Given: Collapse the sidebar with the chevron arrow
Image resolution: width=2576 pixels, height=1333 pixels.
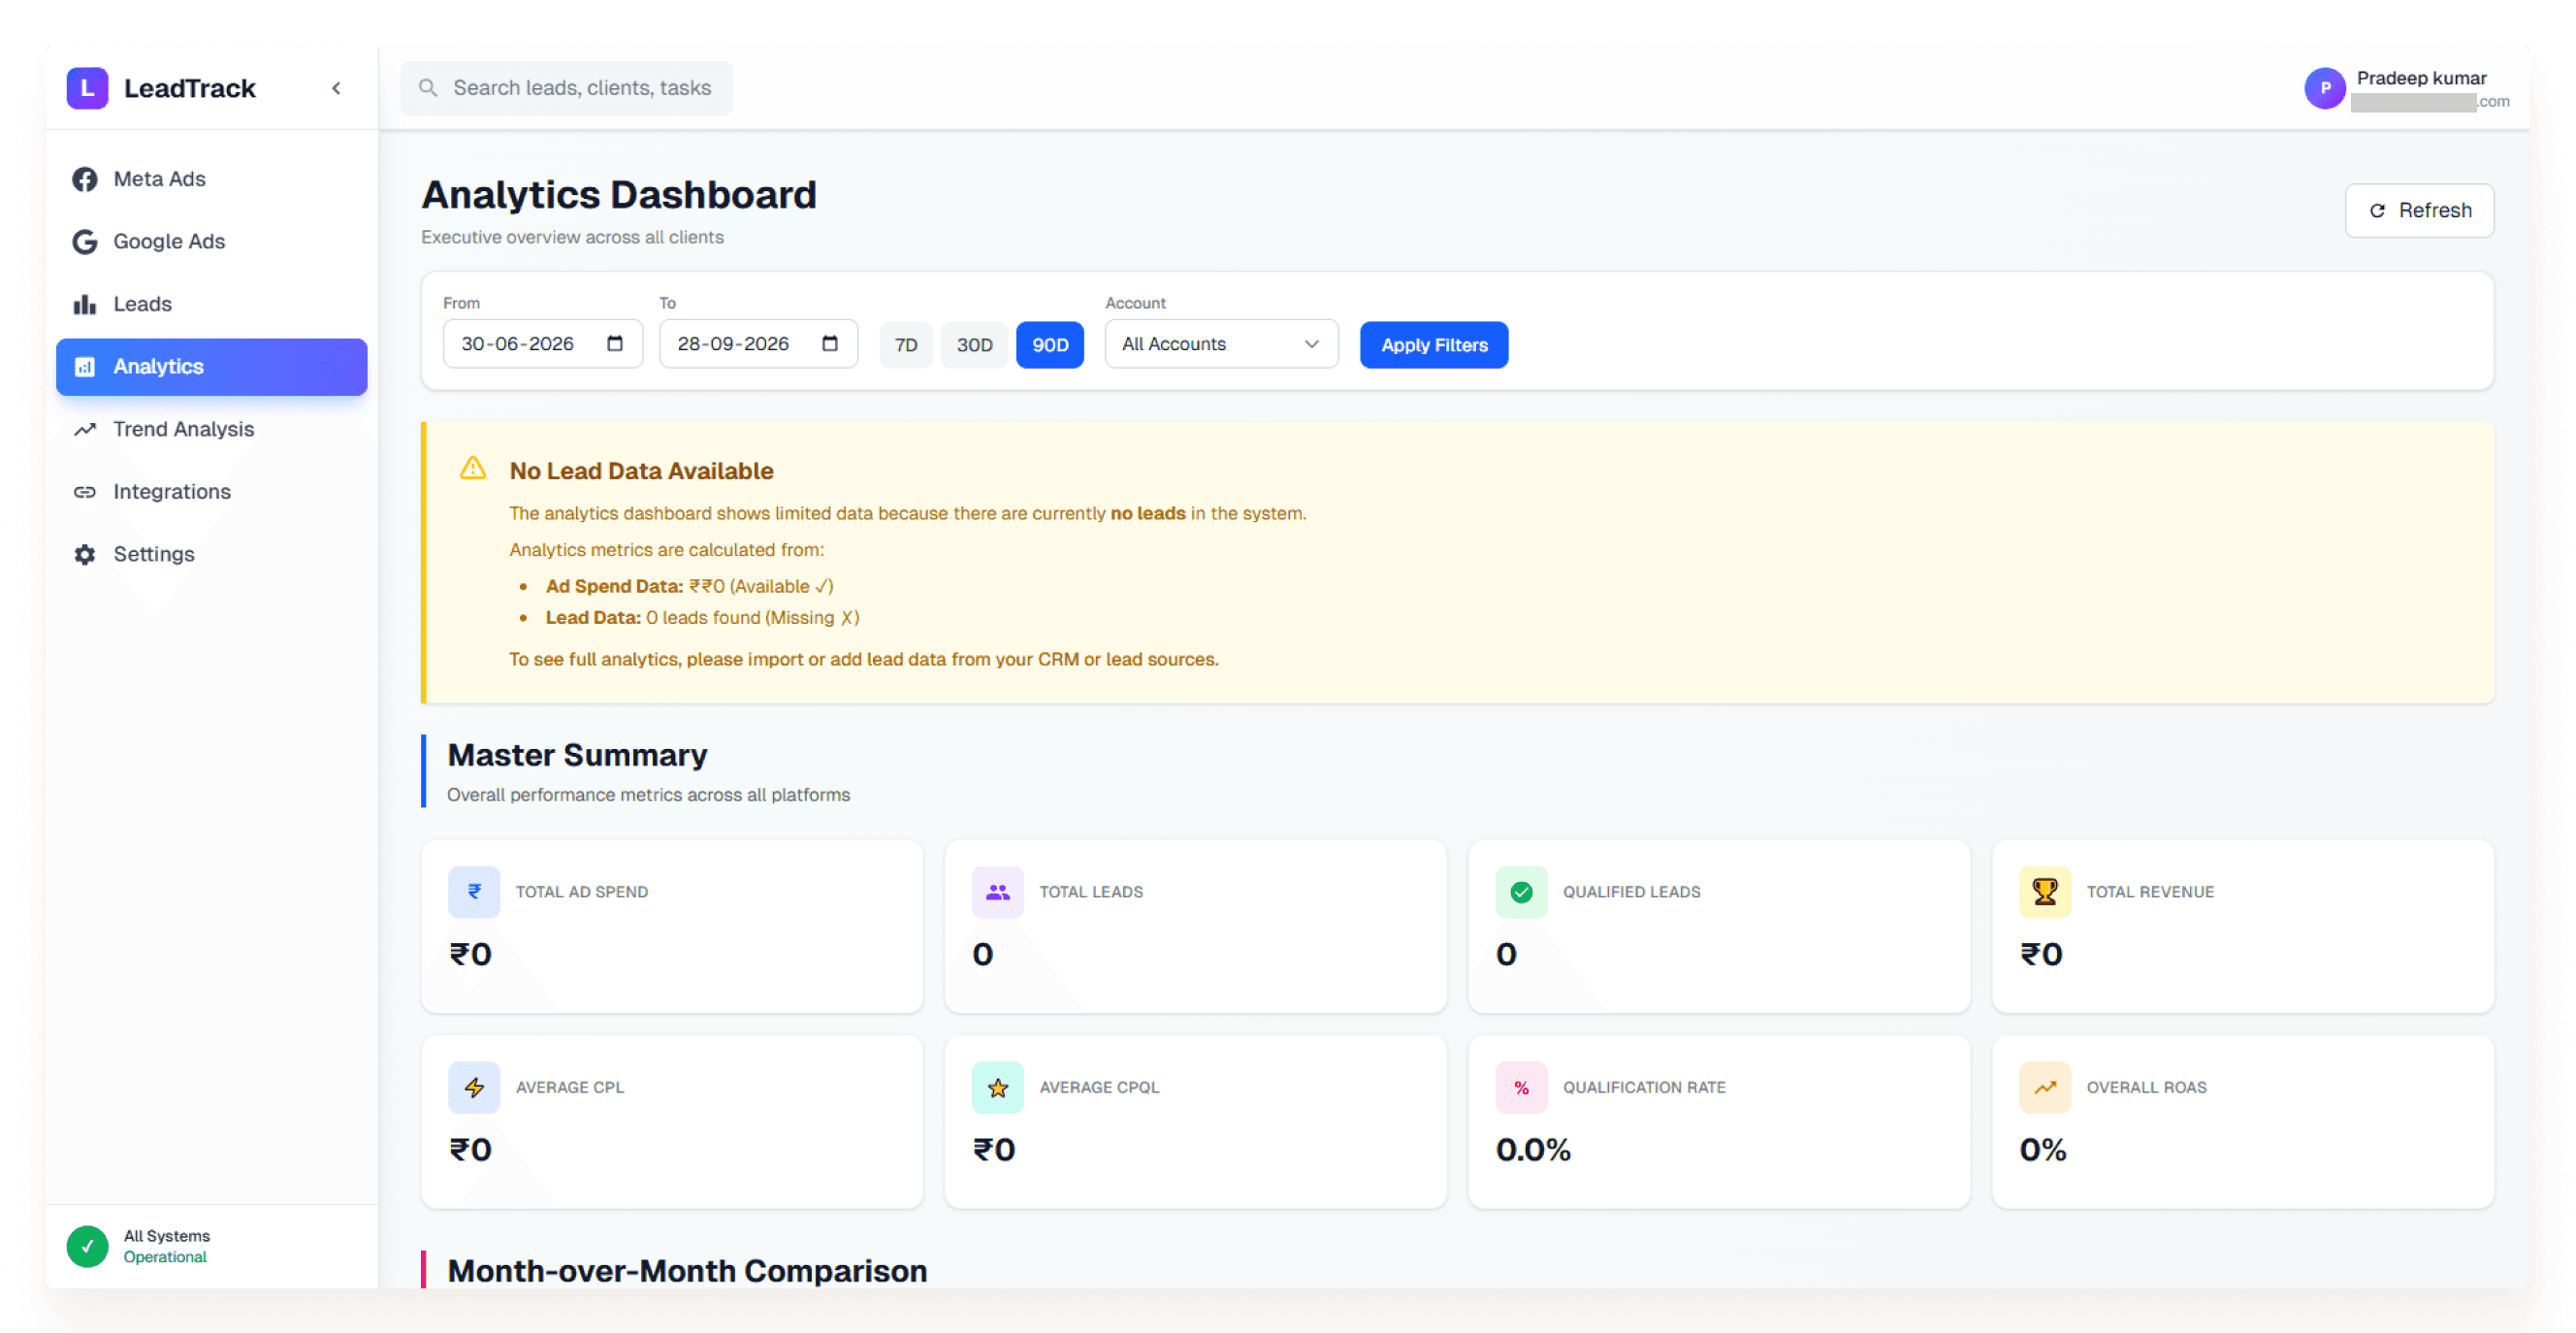Looking at the screenshot, I should tap(337, 88).
